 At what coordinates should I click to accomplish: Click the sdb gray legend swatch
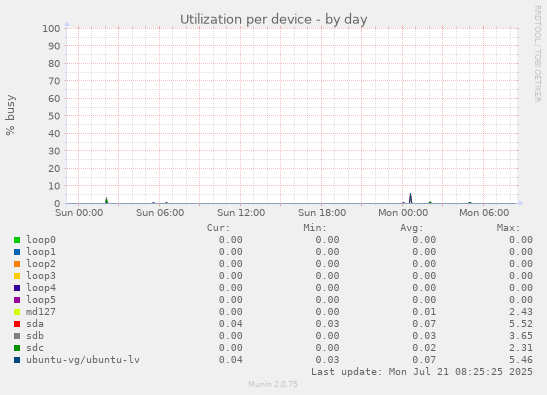click(17, 336)
